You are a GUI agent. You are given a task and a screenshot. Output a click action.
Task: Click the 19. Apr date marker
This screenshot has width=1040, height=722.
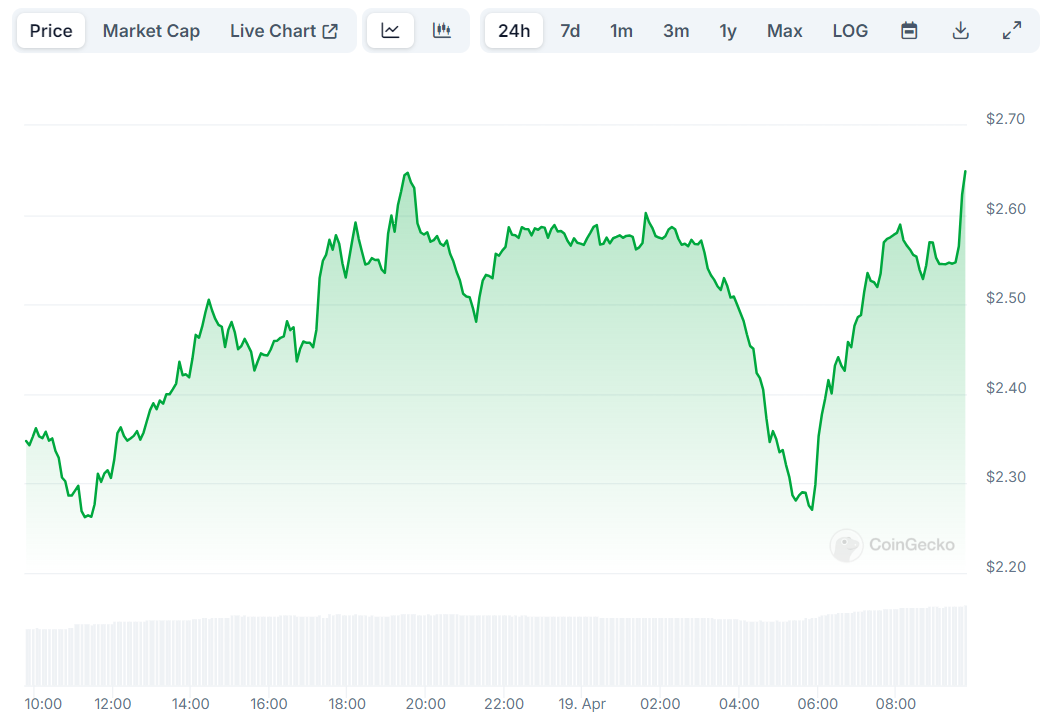pos(582,704)
